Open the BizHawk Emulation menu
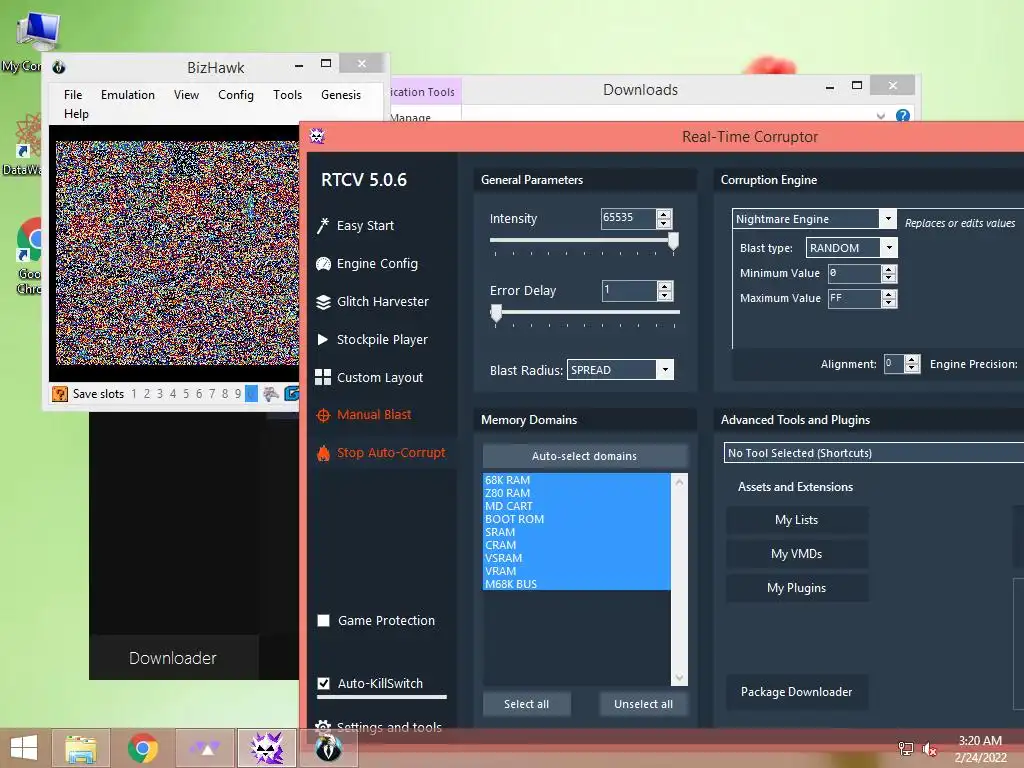1024x768 pixels. tap(128, 95)
